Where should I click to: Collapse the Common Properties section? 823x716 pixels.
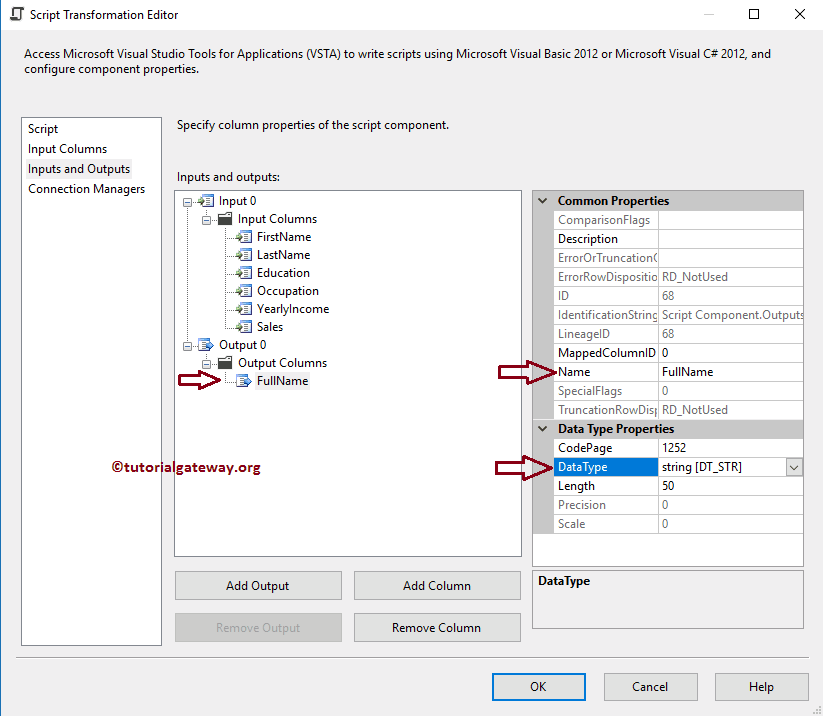click(x=543, y=201)
